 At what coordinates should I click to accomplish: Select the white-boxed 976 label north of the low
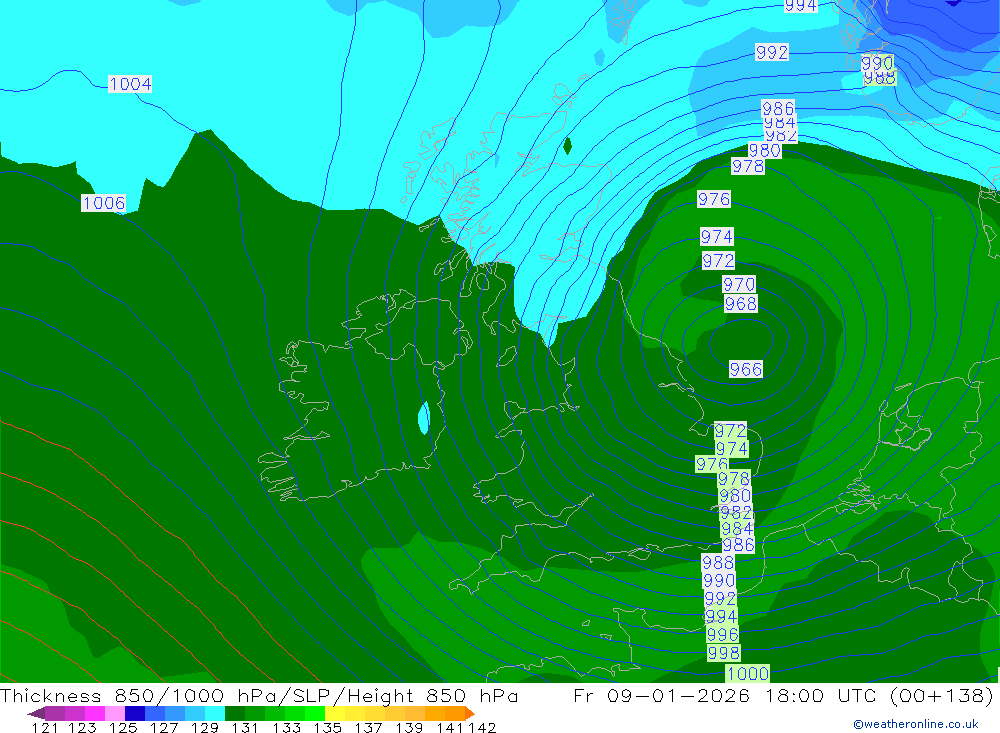click(x=714, y=199)
